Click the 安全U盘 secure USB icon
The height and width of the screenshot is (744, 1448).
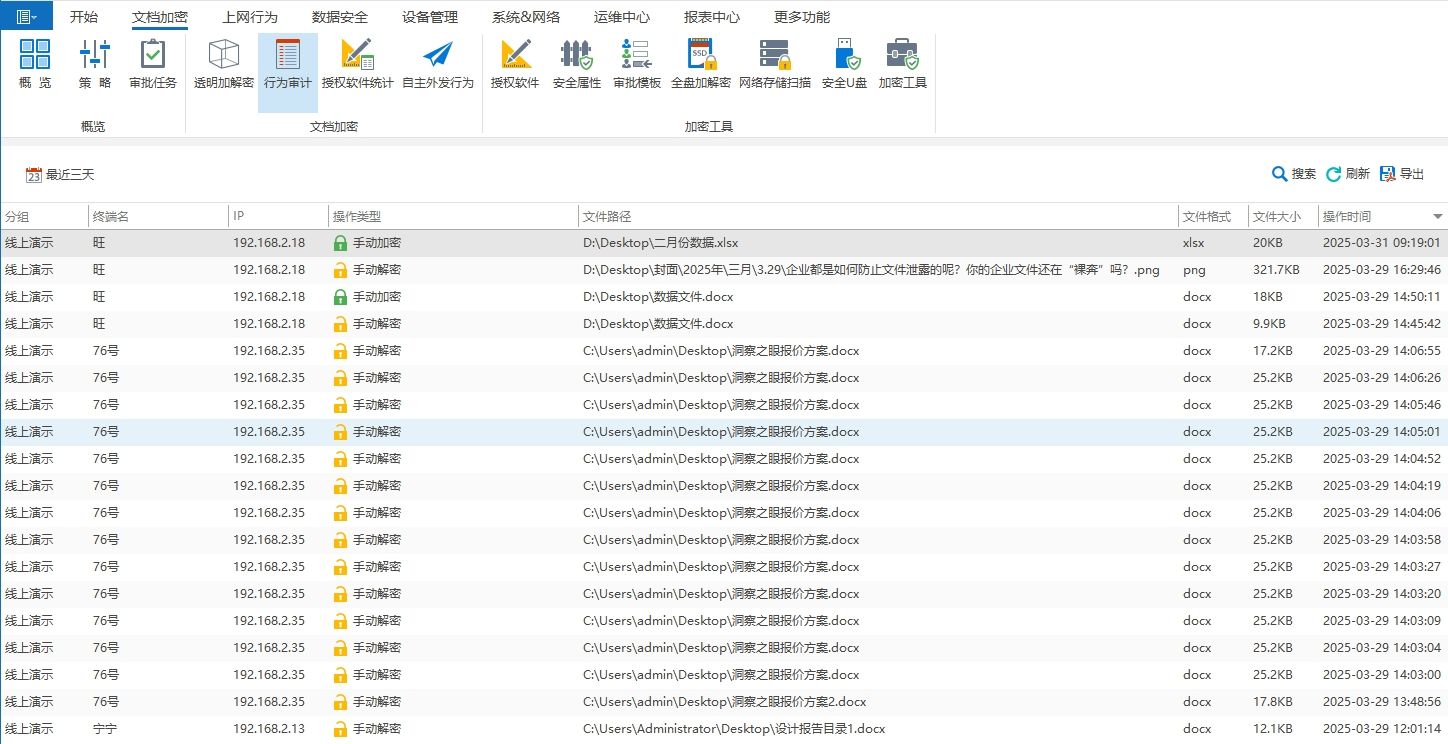843,62
